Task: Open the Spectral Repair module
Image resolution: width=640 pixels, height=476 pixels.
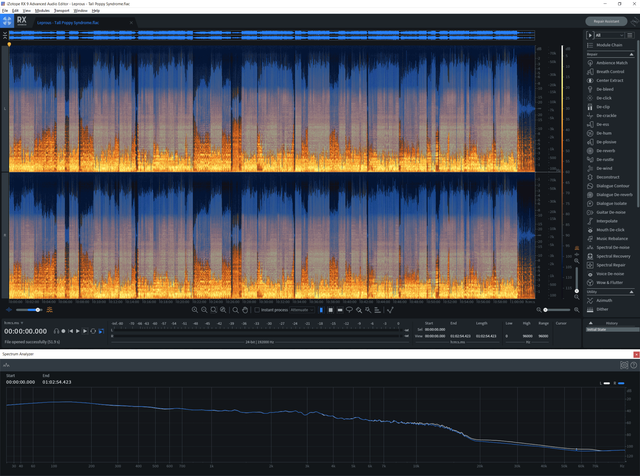Action: (607, 265)
